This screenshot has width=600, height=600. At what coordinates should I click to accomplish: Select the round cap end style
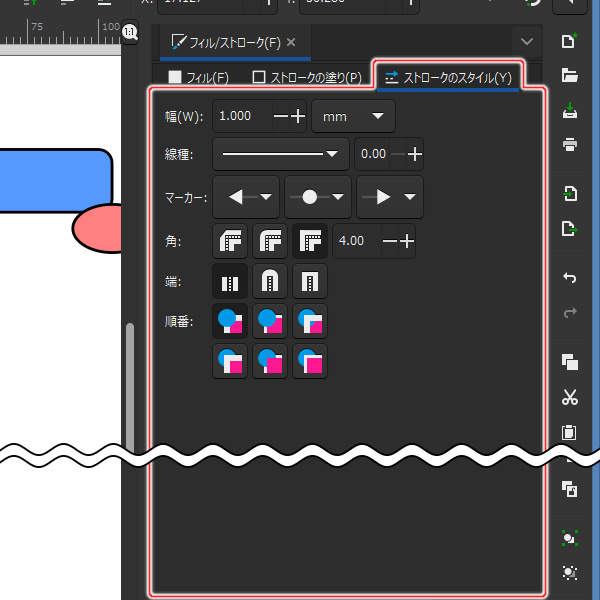(270, 282)
